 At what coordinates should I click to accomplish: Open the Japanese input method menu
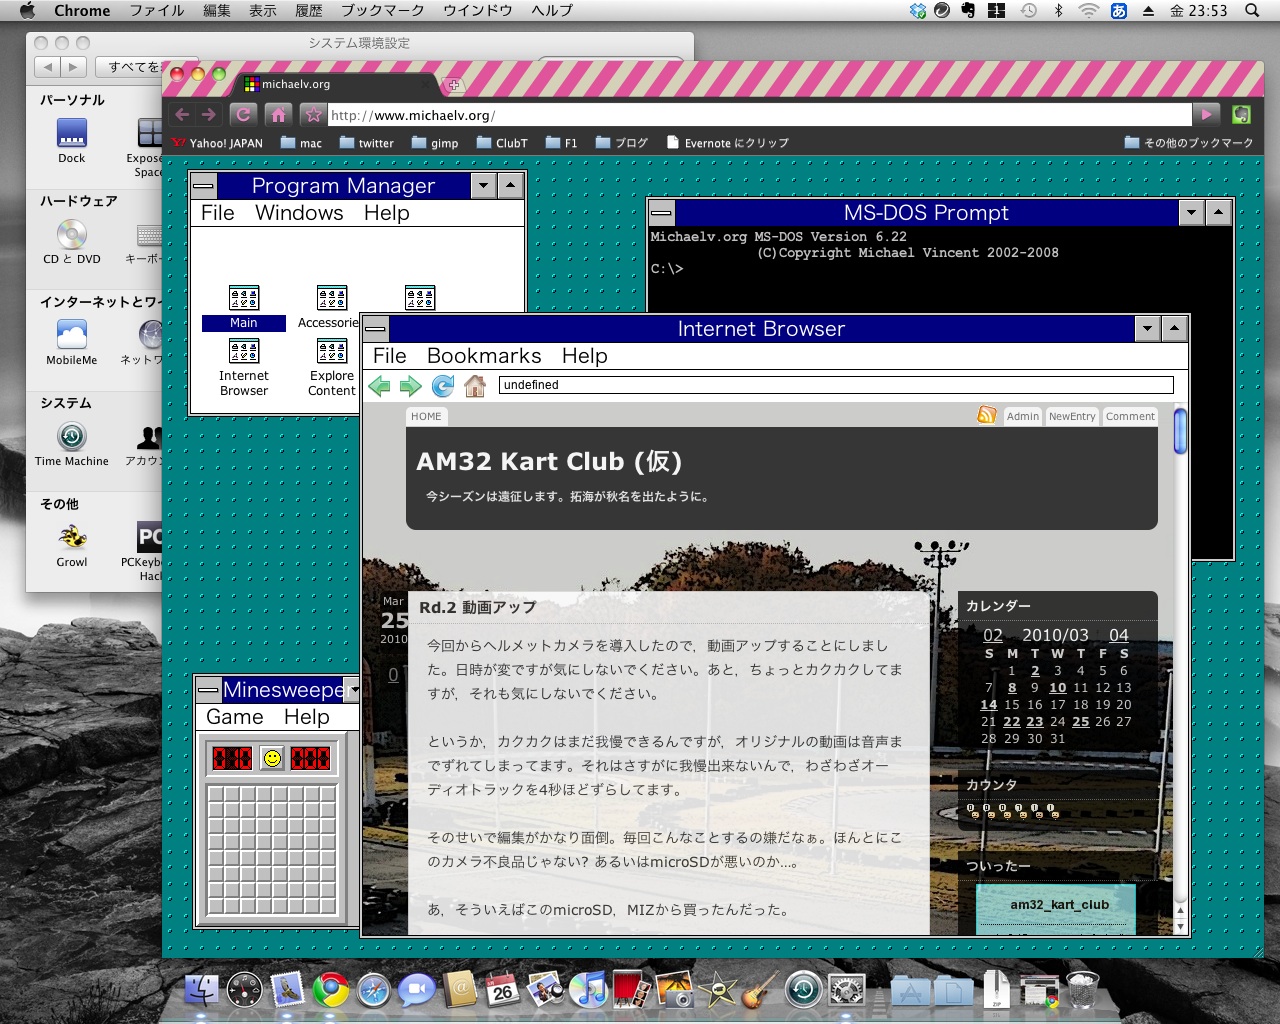tap(1119, 11)
